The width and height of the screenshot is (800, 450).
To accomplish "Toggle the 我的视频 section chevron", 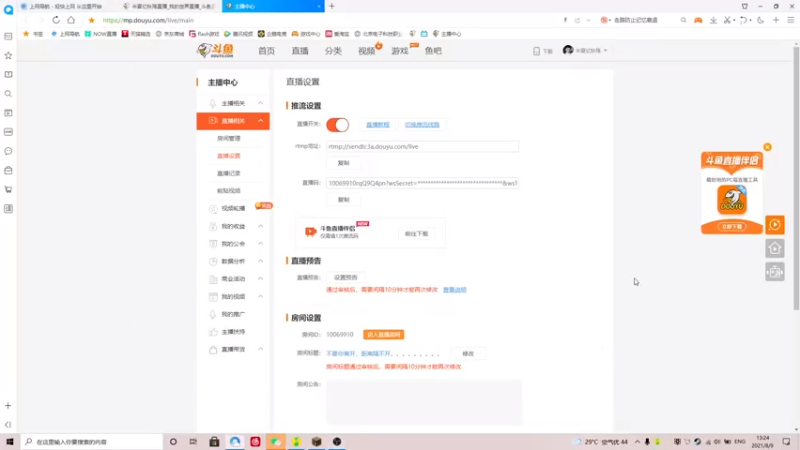I will point(260,296).
